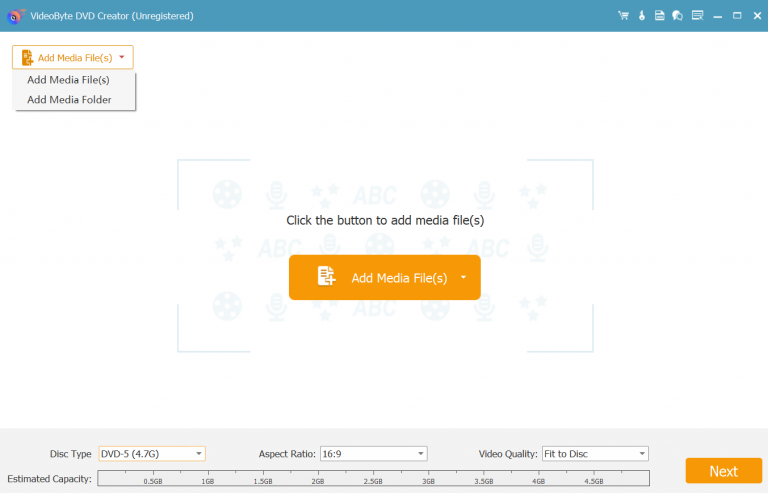Image resolution: width=768 pixels, height=493 pixels.
Task: Click the file icon on top-left Add Media button
Action: 27,58
